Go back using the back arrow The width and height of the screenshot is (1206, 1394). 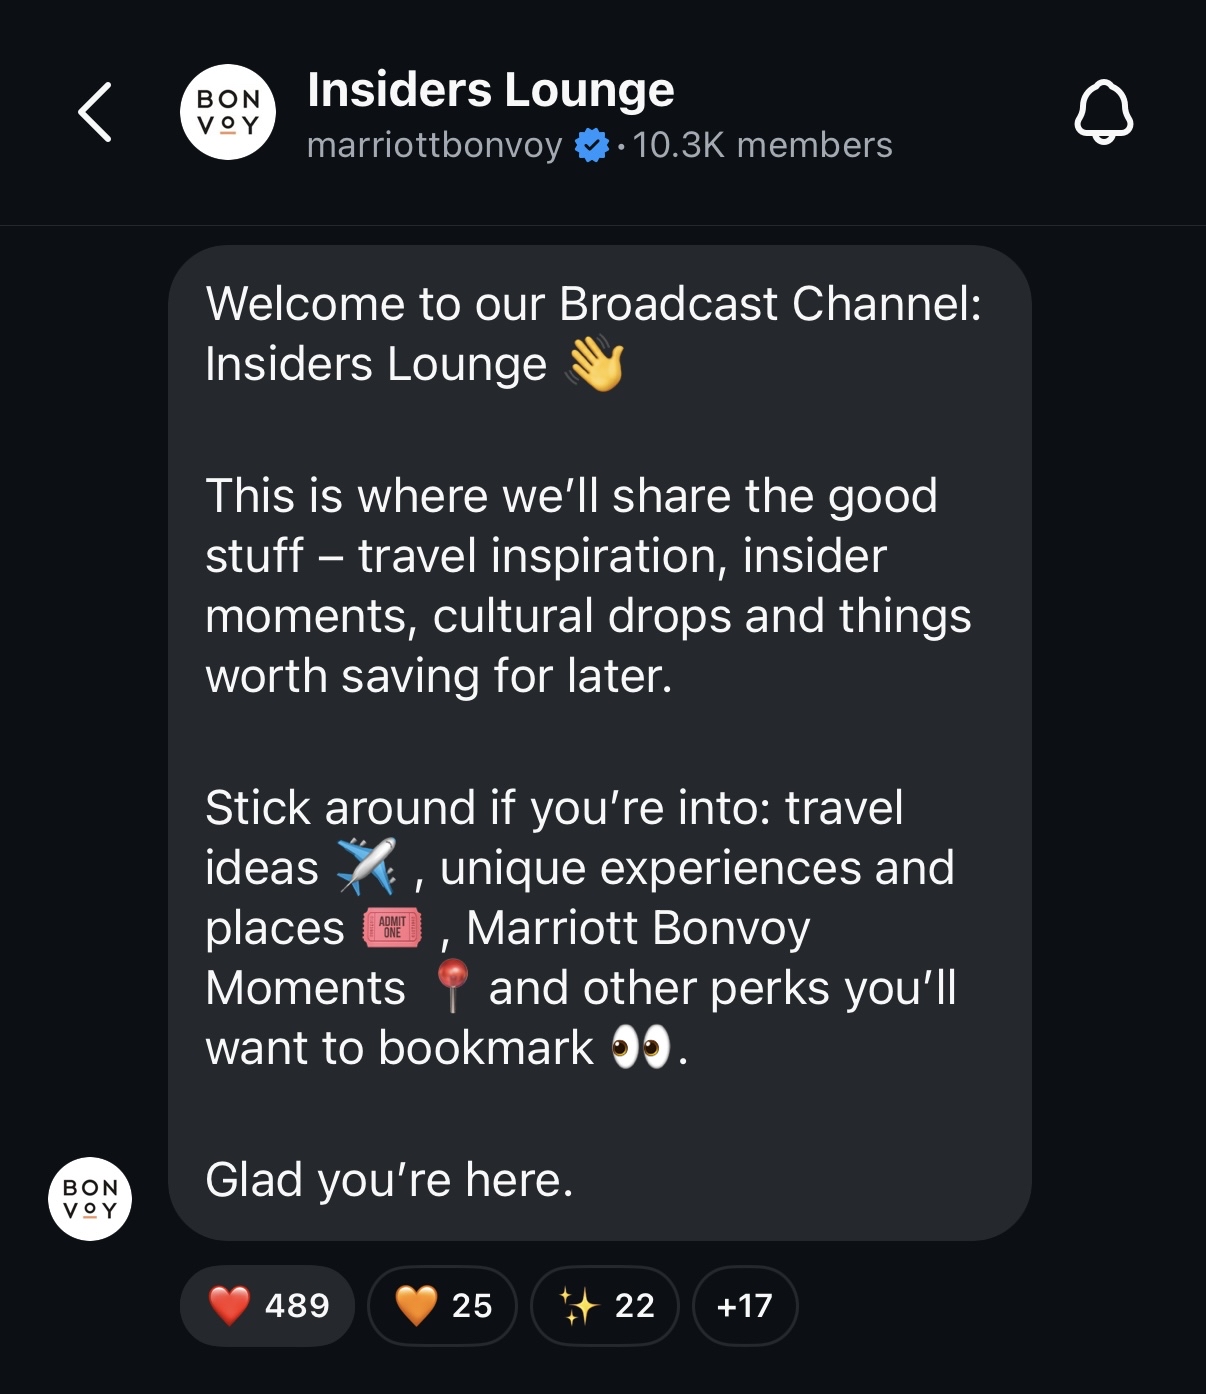[x=95, y=112]
